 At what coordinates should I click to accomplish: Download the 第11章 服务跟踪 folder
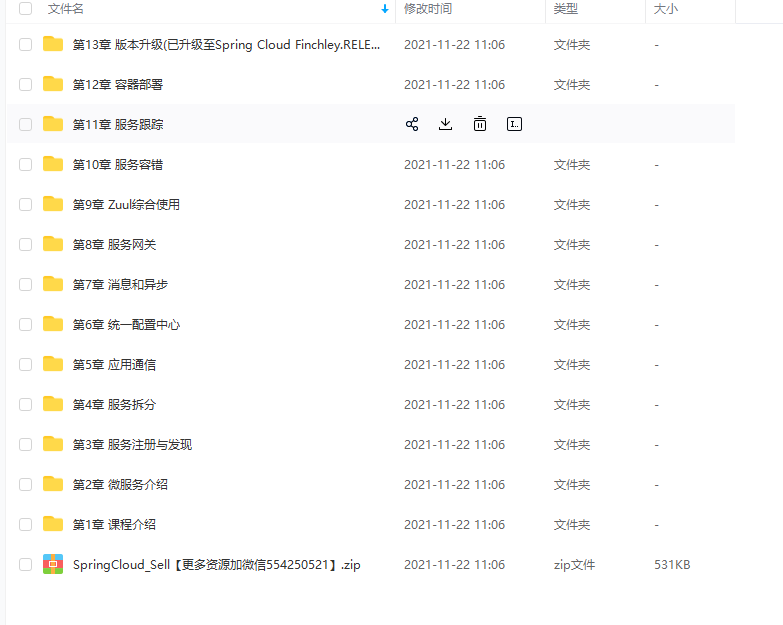coord(445,124)
